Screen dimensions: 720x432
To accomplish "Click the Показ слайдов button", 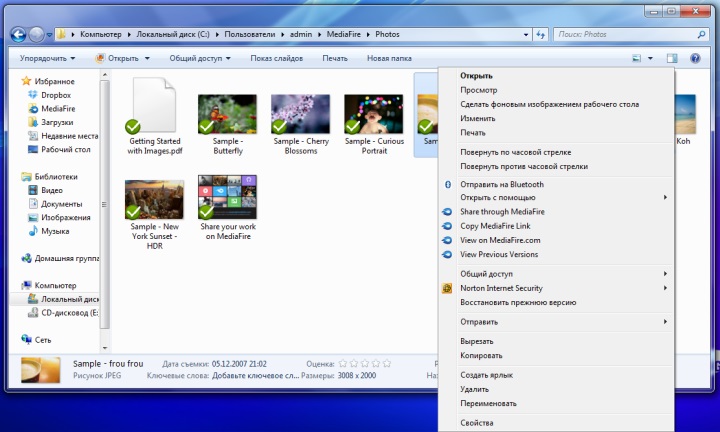I will 276,58.
